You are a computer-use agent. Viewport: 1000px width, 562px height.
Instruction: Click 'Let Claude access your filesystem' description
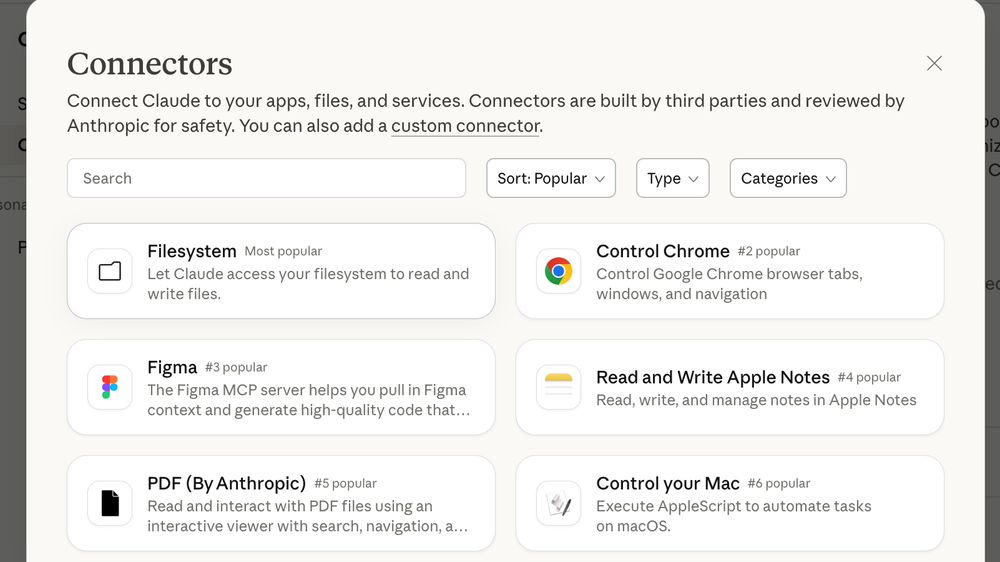[x=308, y=284]
